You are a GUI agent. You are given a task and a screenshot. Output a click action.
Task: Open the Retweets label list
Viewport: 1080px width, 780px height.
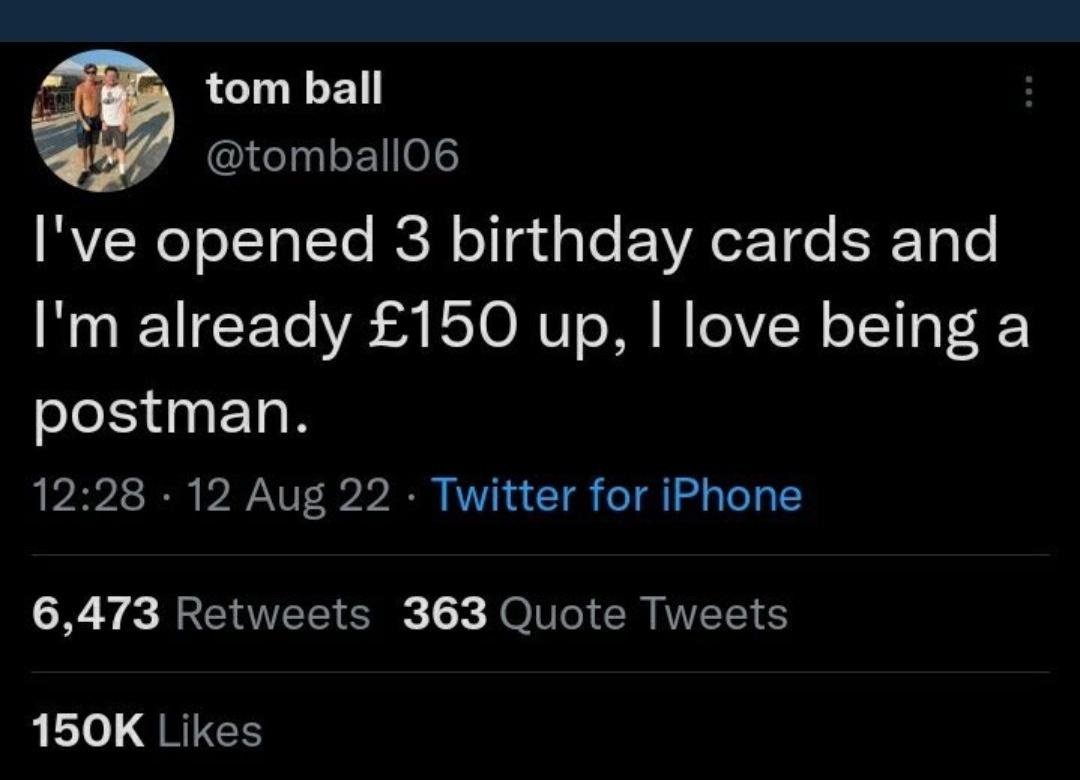[272, 613]
